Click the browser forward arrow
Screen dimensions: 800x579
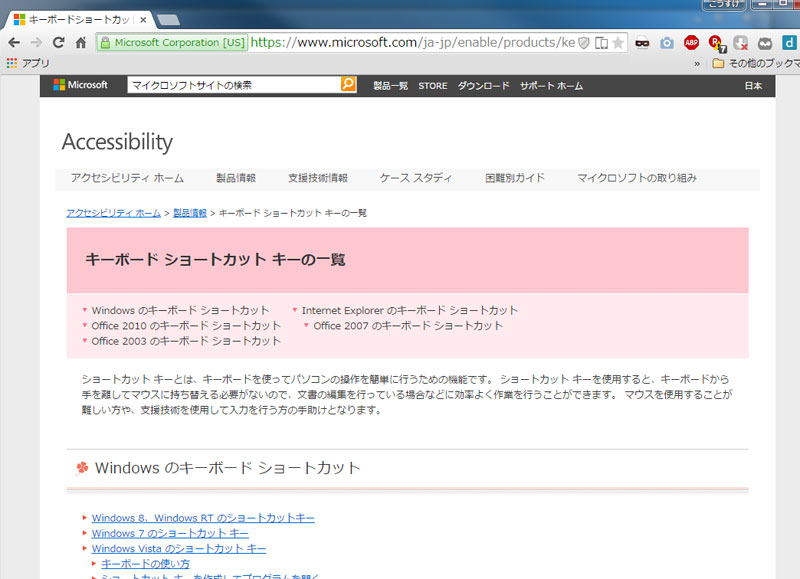tap(36, 43)
